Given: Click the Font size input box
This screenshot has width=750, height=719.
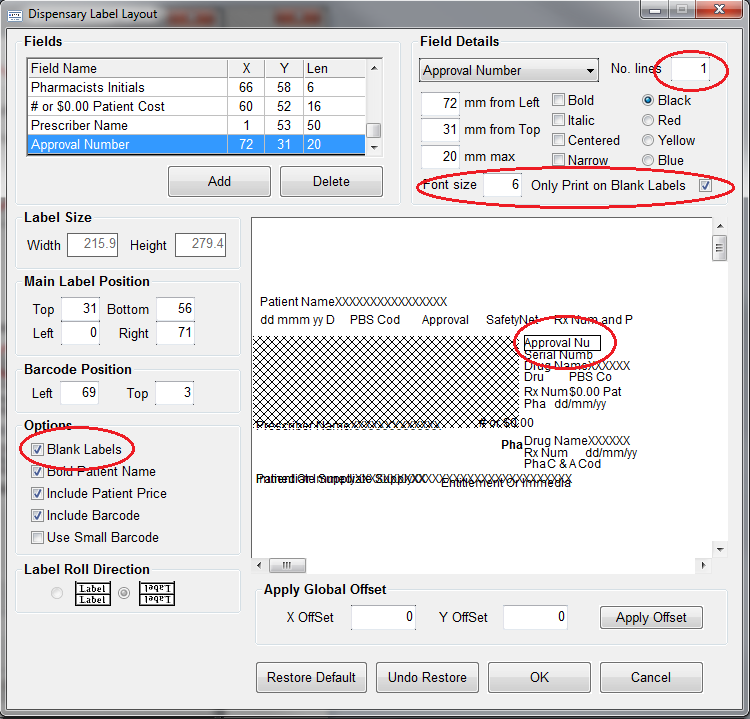Looking at the screenshot, I should coord(501,185).
